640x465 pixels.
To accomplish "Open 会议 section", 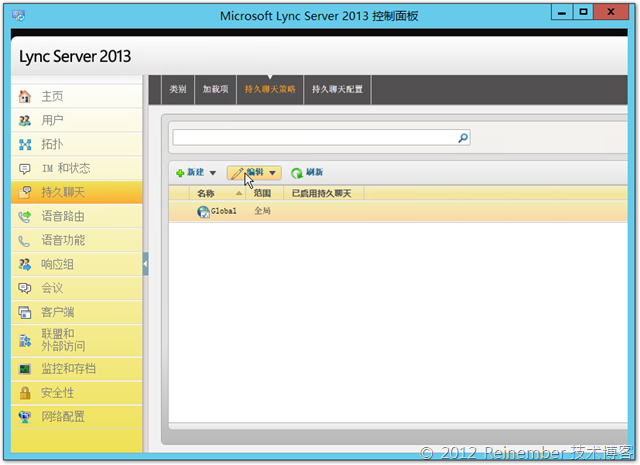I will coord(77,288).
